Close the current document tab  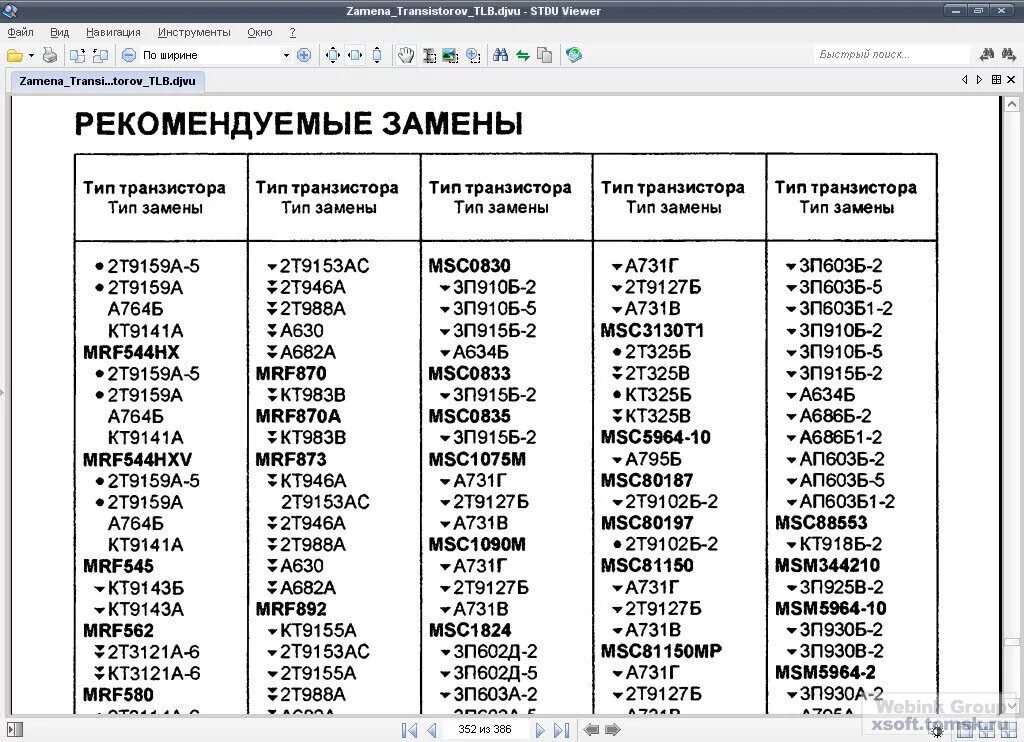[1011, 80]
